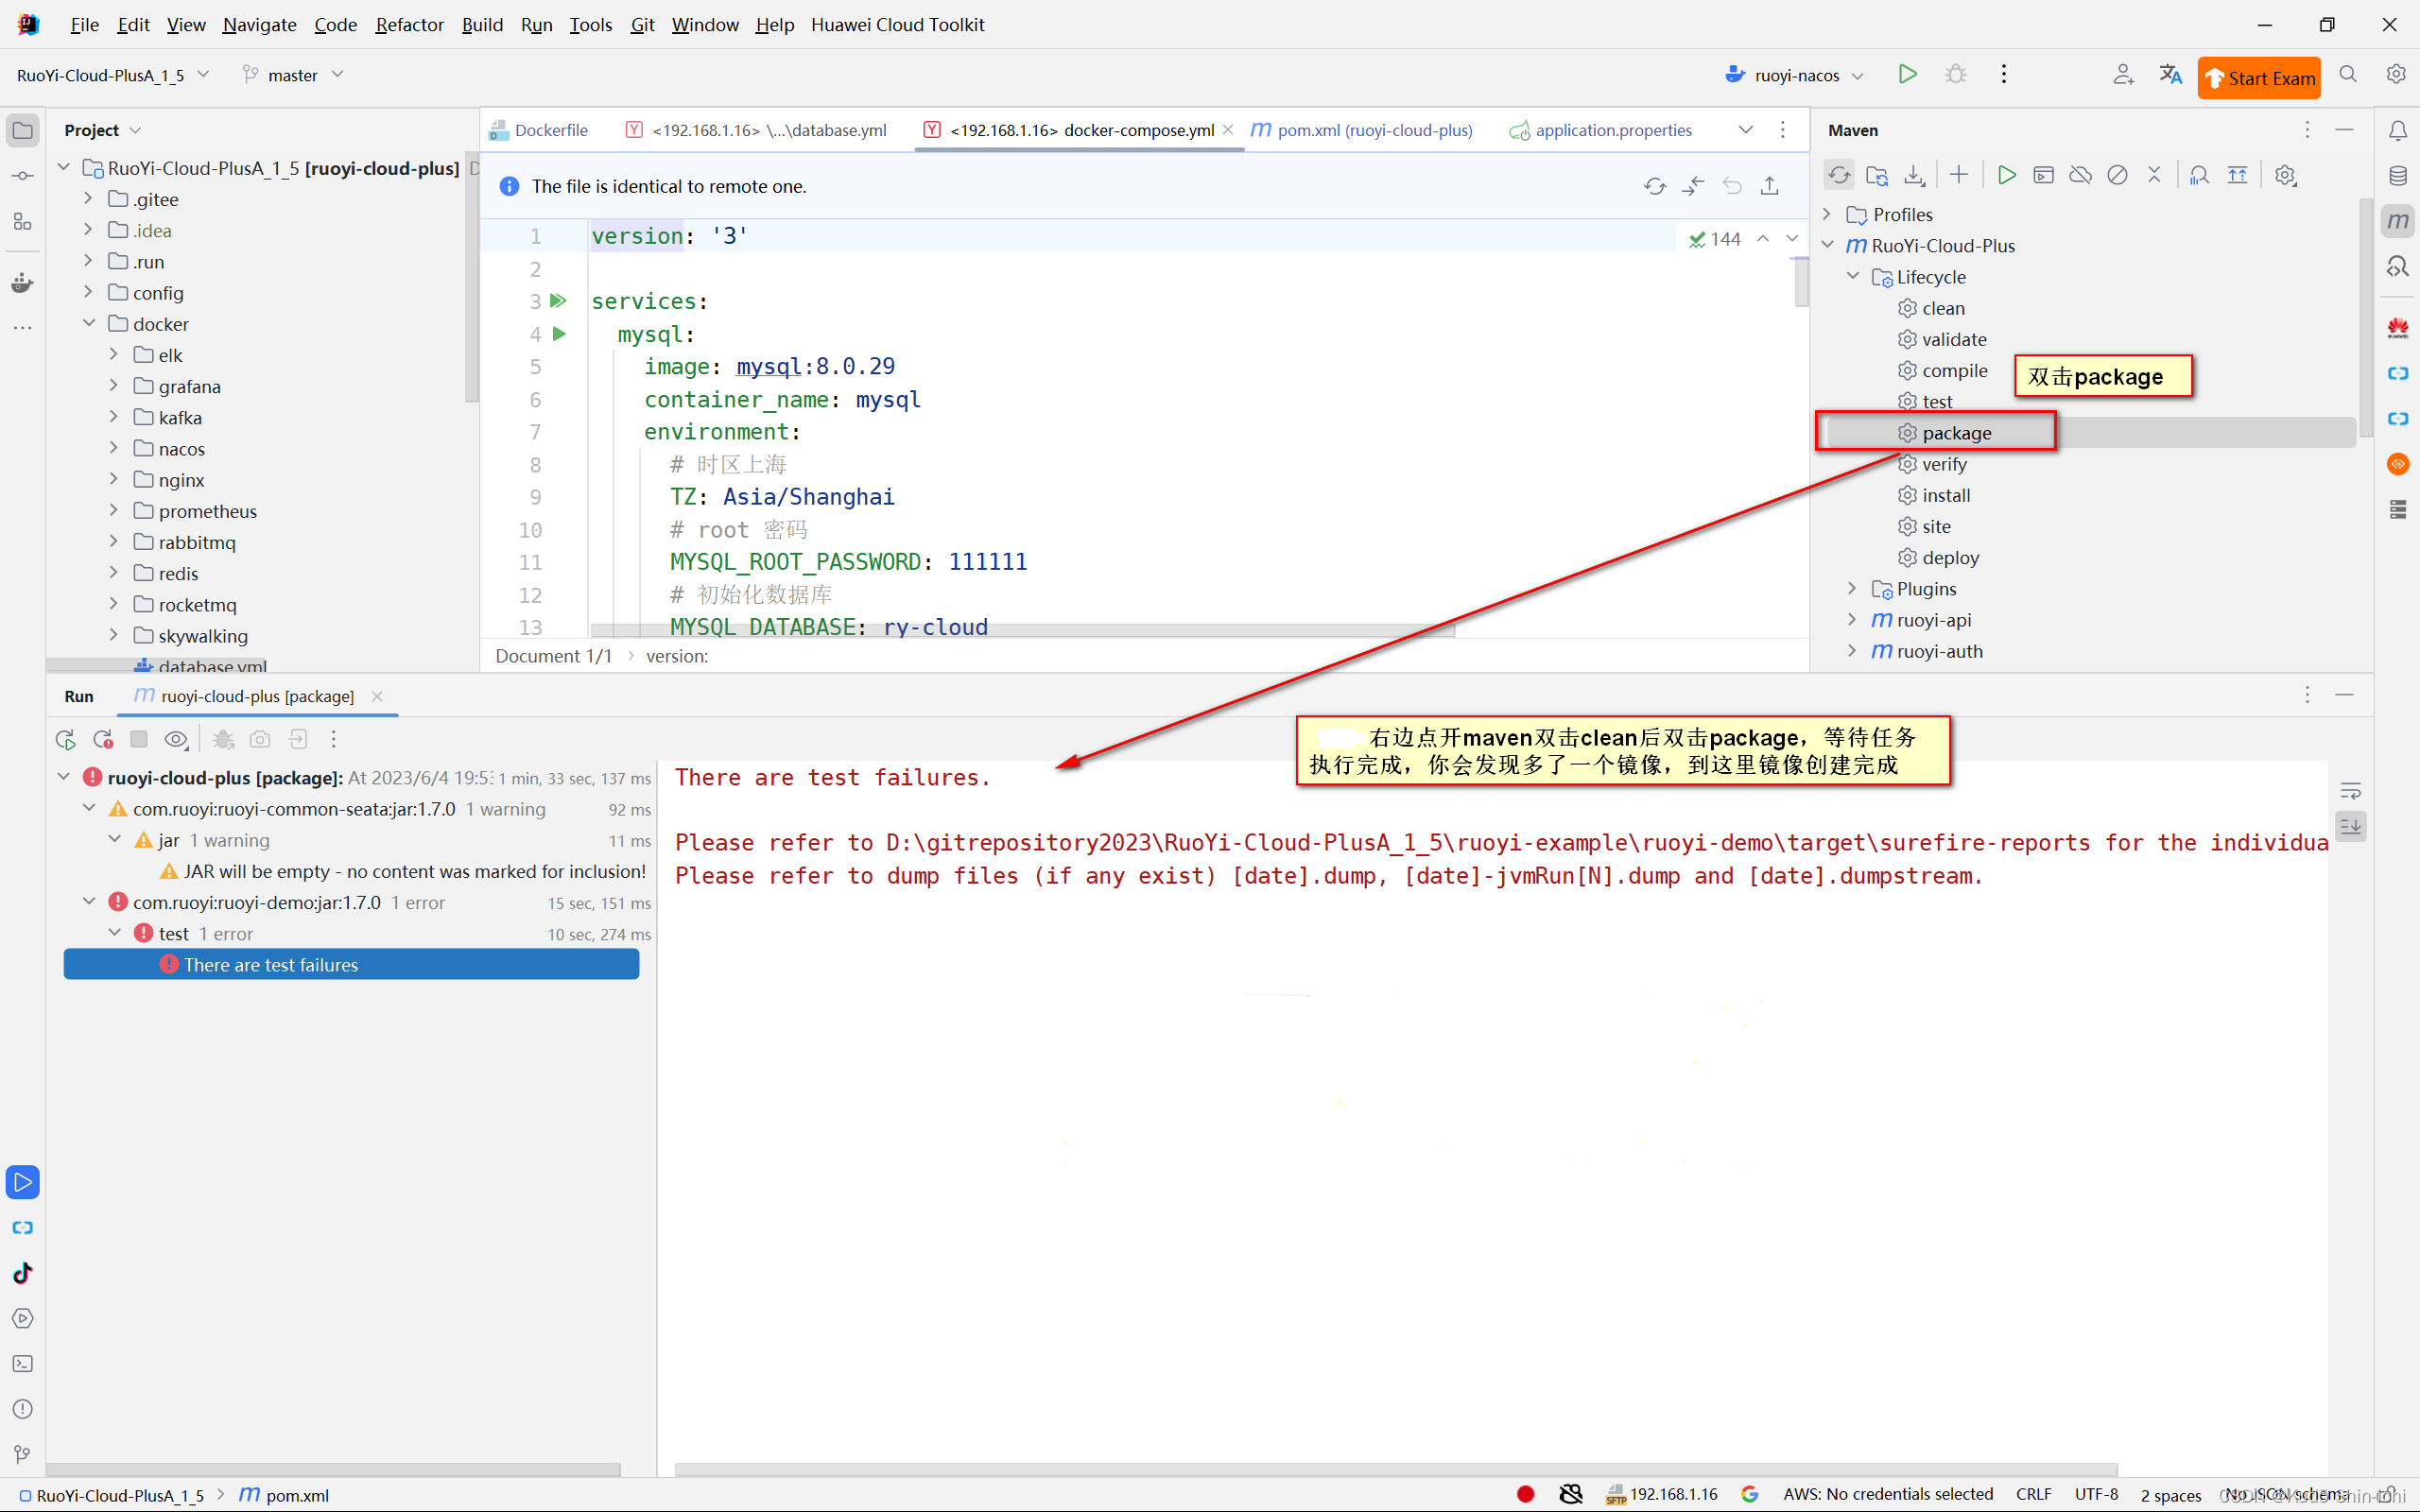Open the Tools menu in menu bar
This screenshot has width=2420, height=1512.
pyautogui.click(x=591, y=25)
